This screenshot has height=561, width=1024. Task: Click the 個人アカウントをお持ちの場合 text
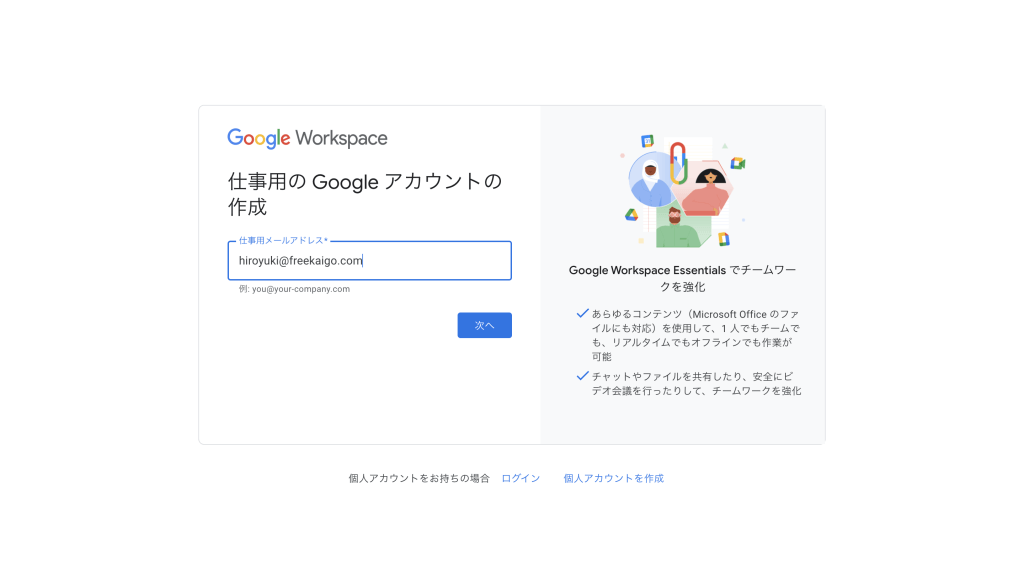419,479
